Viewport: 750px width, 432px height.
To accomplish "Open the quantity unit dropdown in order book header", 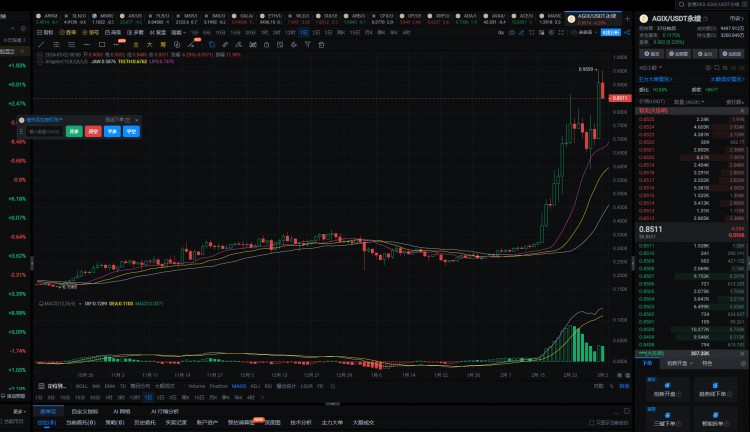I will [x=689, y=102].
